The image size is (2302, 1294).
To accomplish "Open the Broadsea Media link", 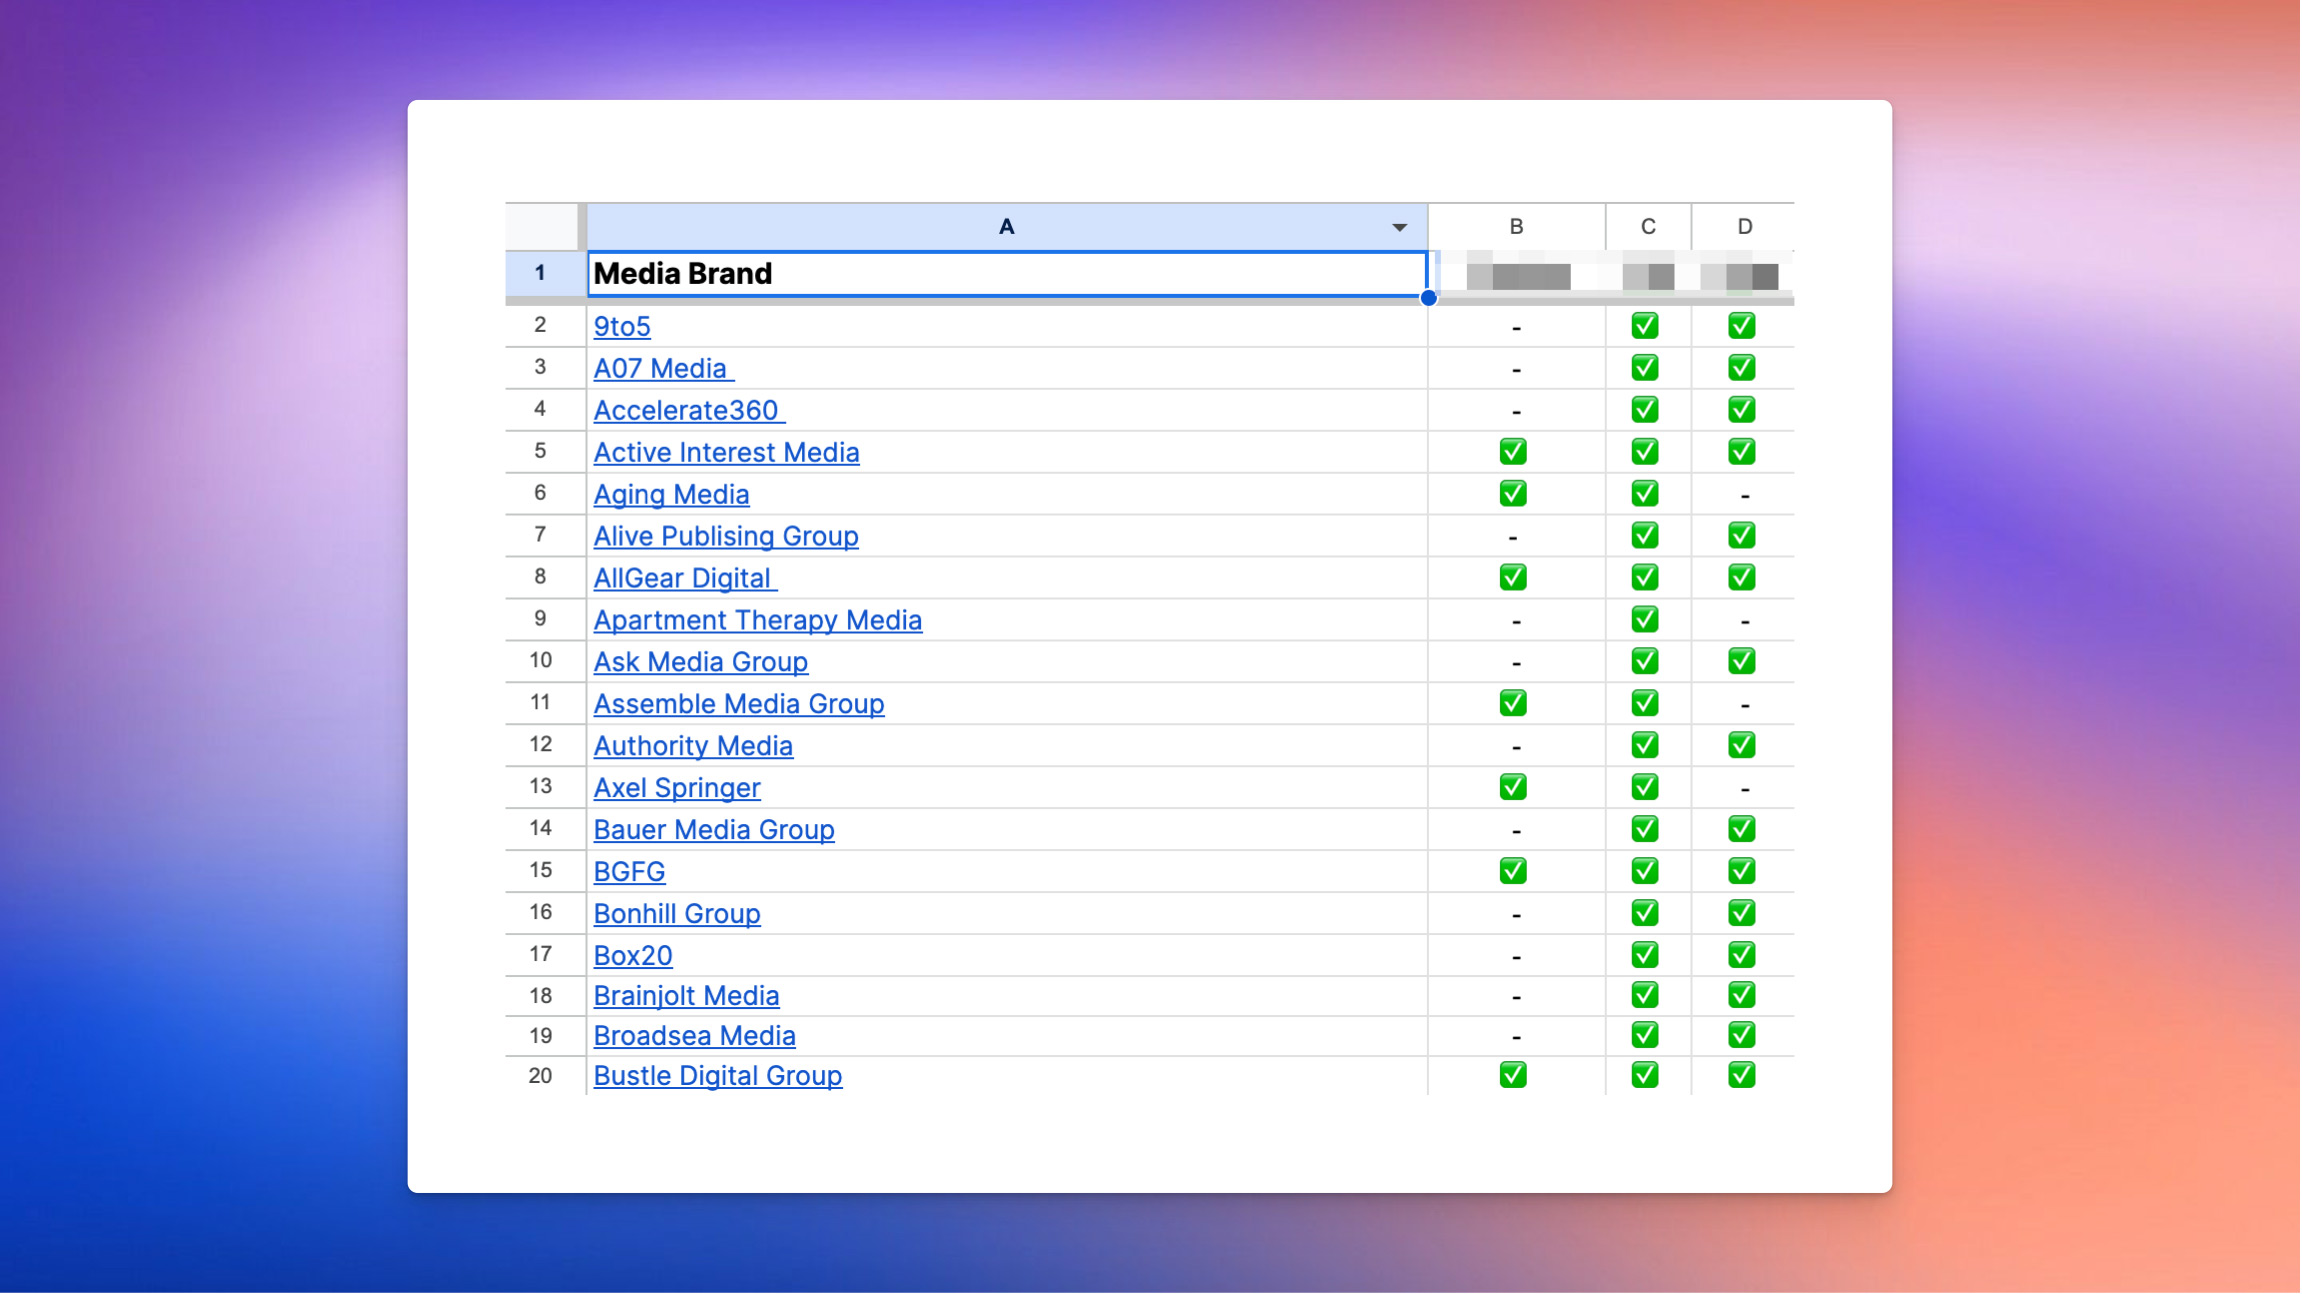I will click(694, 1037).
